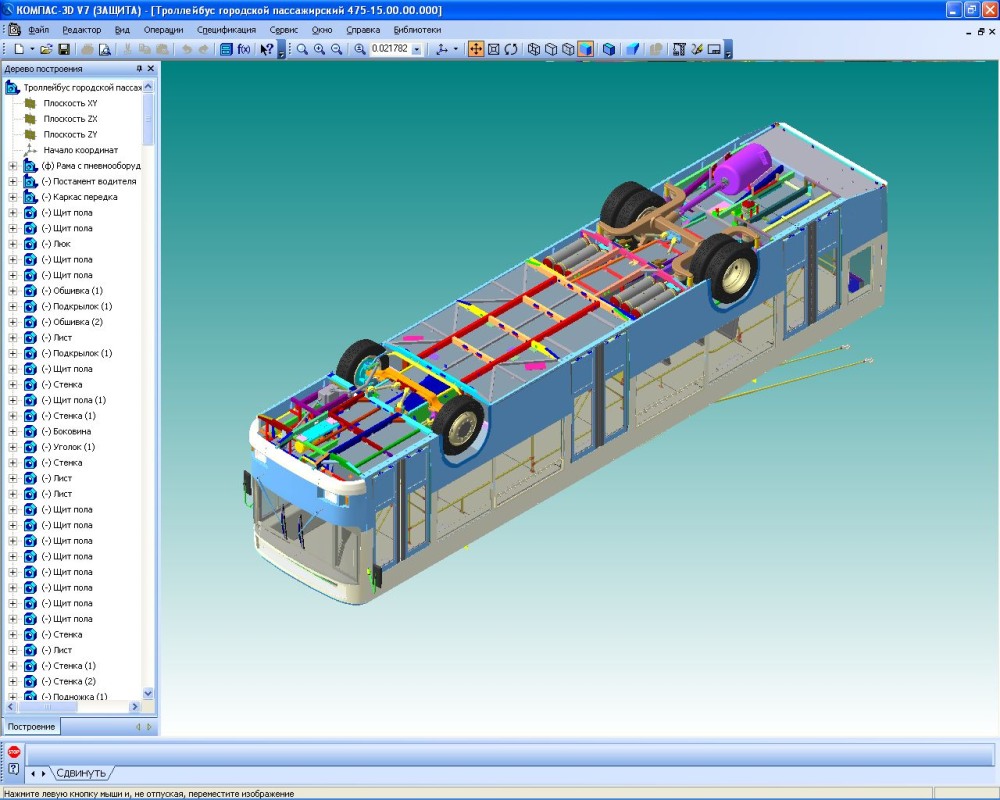Close the Дерево построения panel
This screenshot has width=1000, height=800.
click(x=151, y=69)
